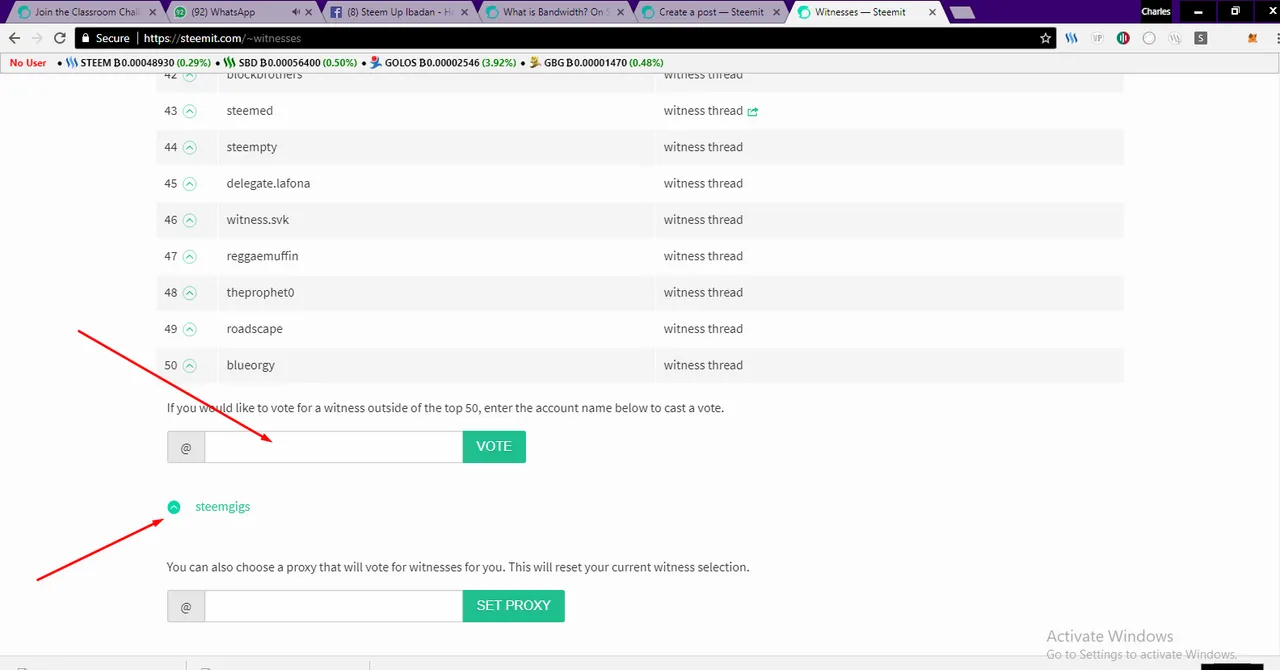Screen dimensions: 1280x670
Task: Bookmark this page with the star icon
Action: click(1046, 38)
